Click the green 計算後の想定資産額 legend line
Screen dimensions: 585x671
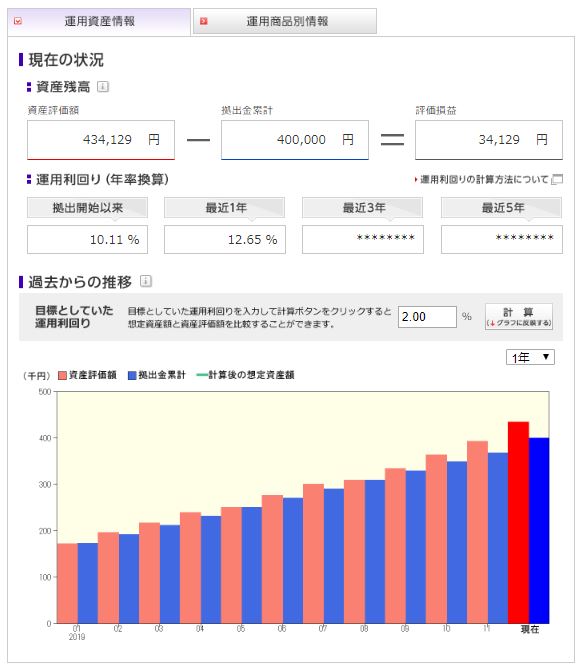(x=202, y=375)
